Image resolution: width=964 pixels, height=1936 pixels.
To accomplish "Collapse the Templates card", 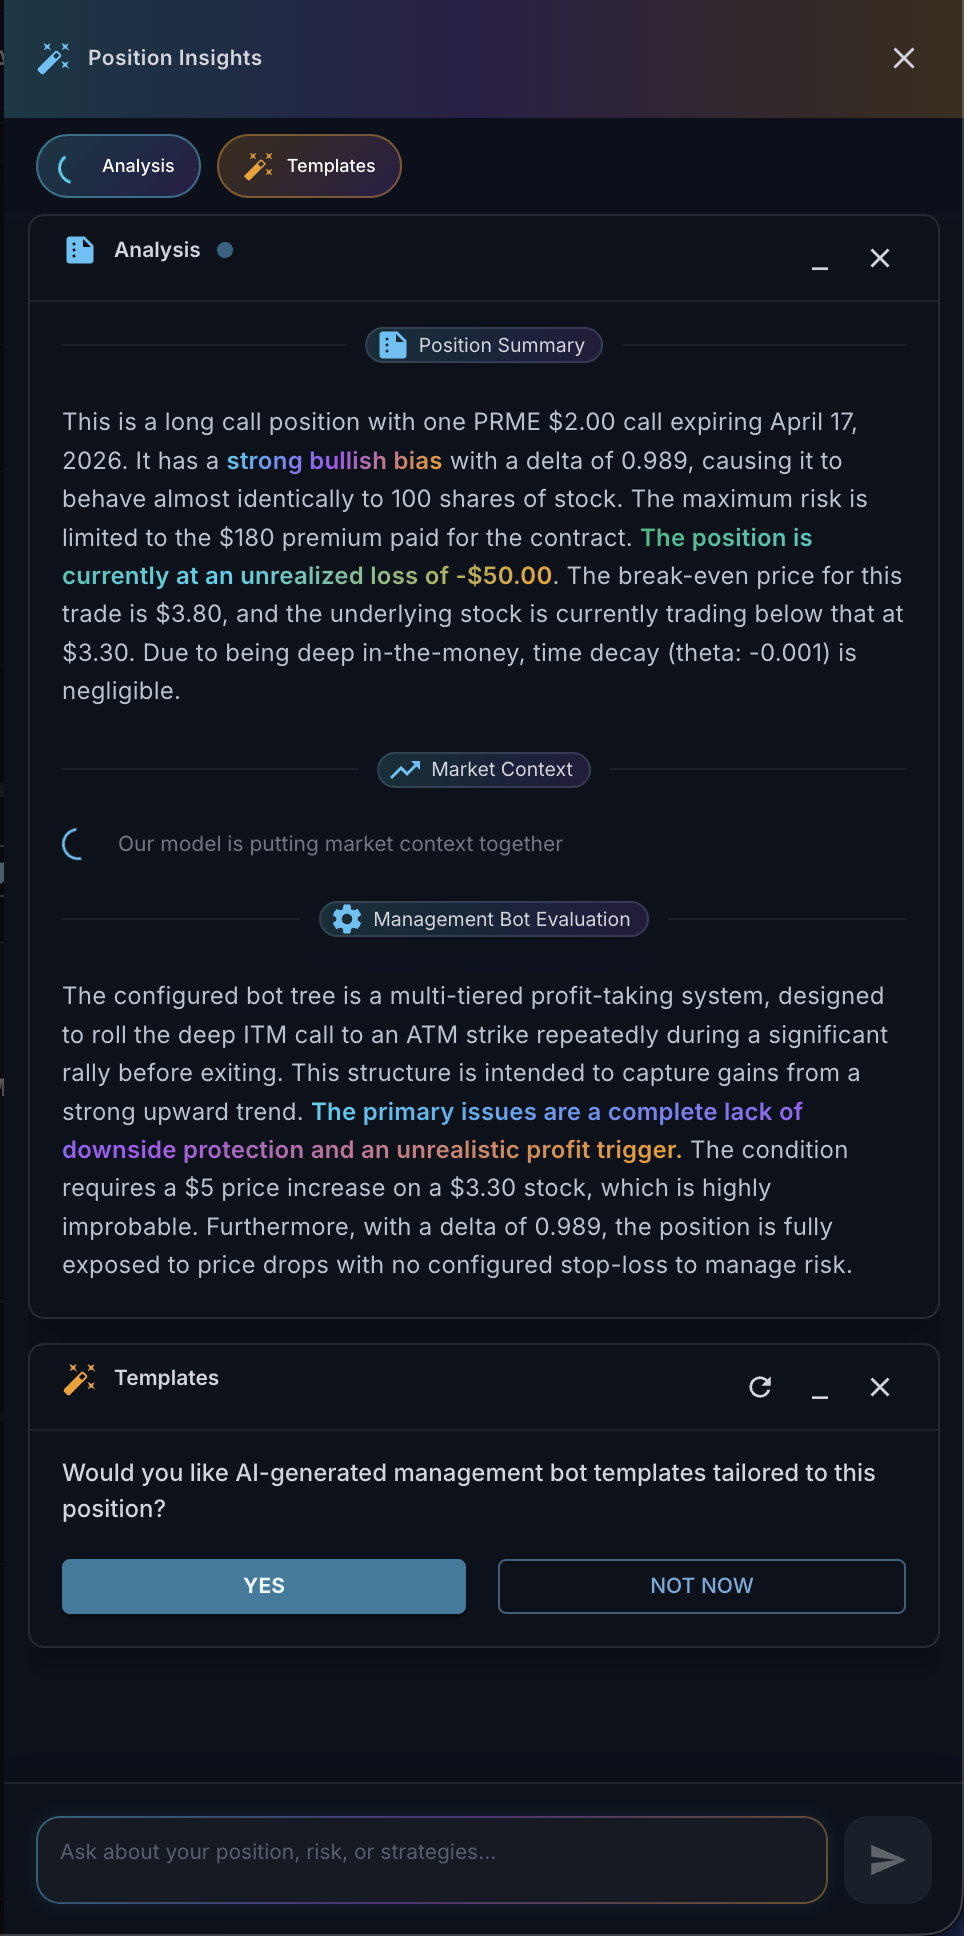I will 820,1388.
